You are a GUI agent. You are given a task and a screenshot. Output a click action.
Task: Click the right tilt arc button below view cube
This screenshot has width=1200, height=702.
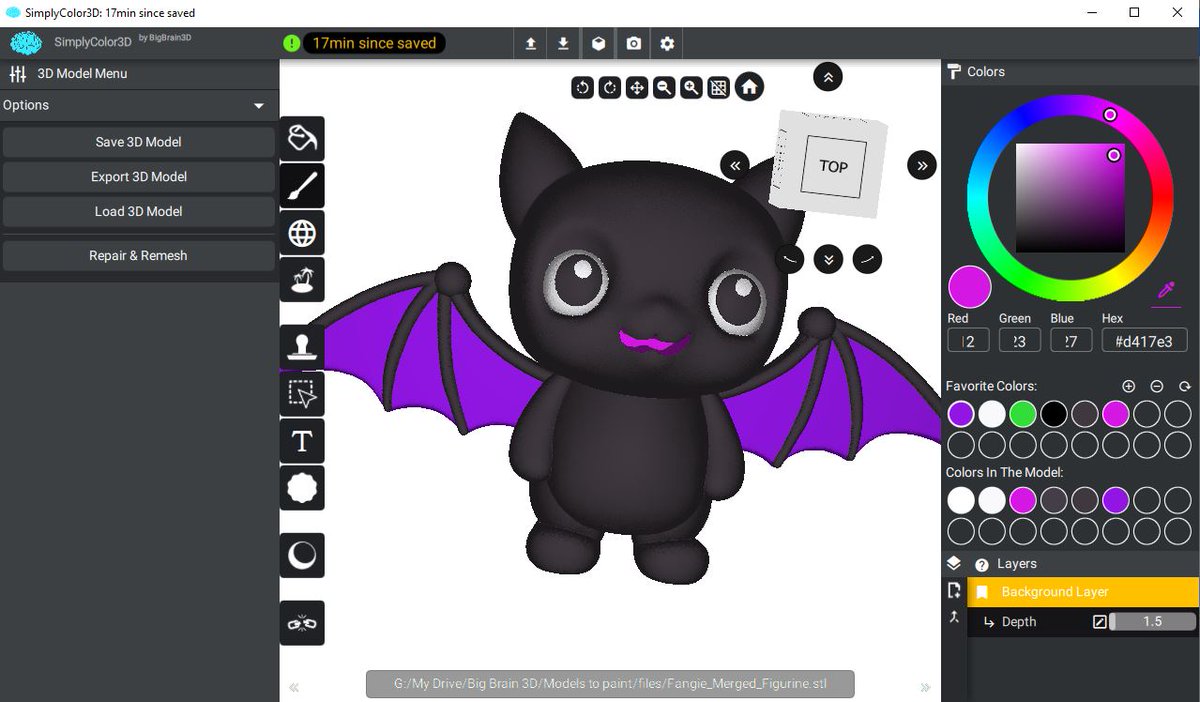point(867,259)
